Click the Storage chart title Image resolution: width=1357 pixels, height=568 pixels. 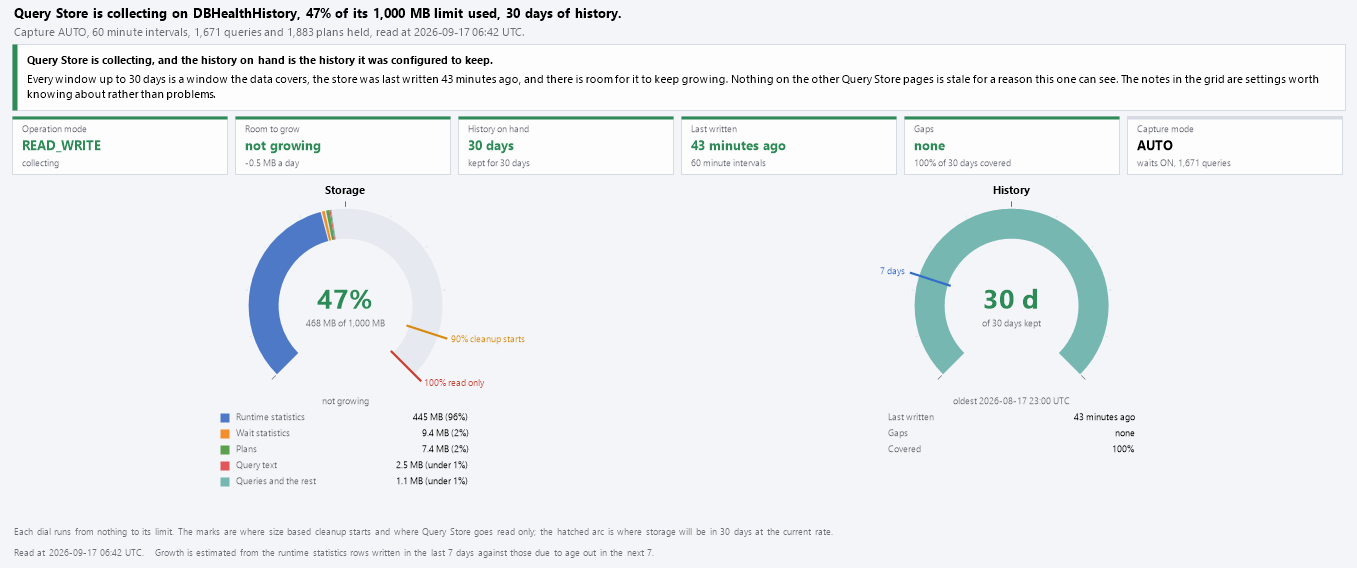point(345,190)
